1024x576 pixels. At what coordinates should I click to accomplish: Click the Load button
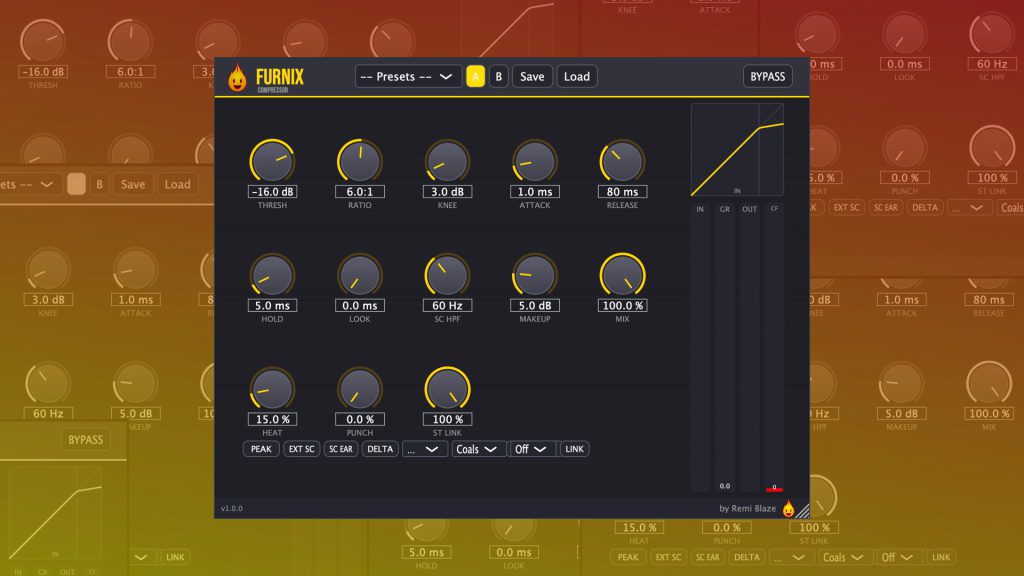tap(577, 76)
